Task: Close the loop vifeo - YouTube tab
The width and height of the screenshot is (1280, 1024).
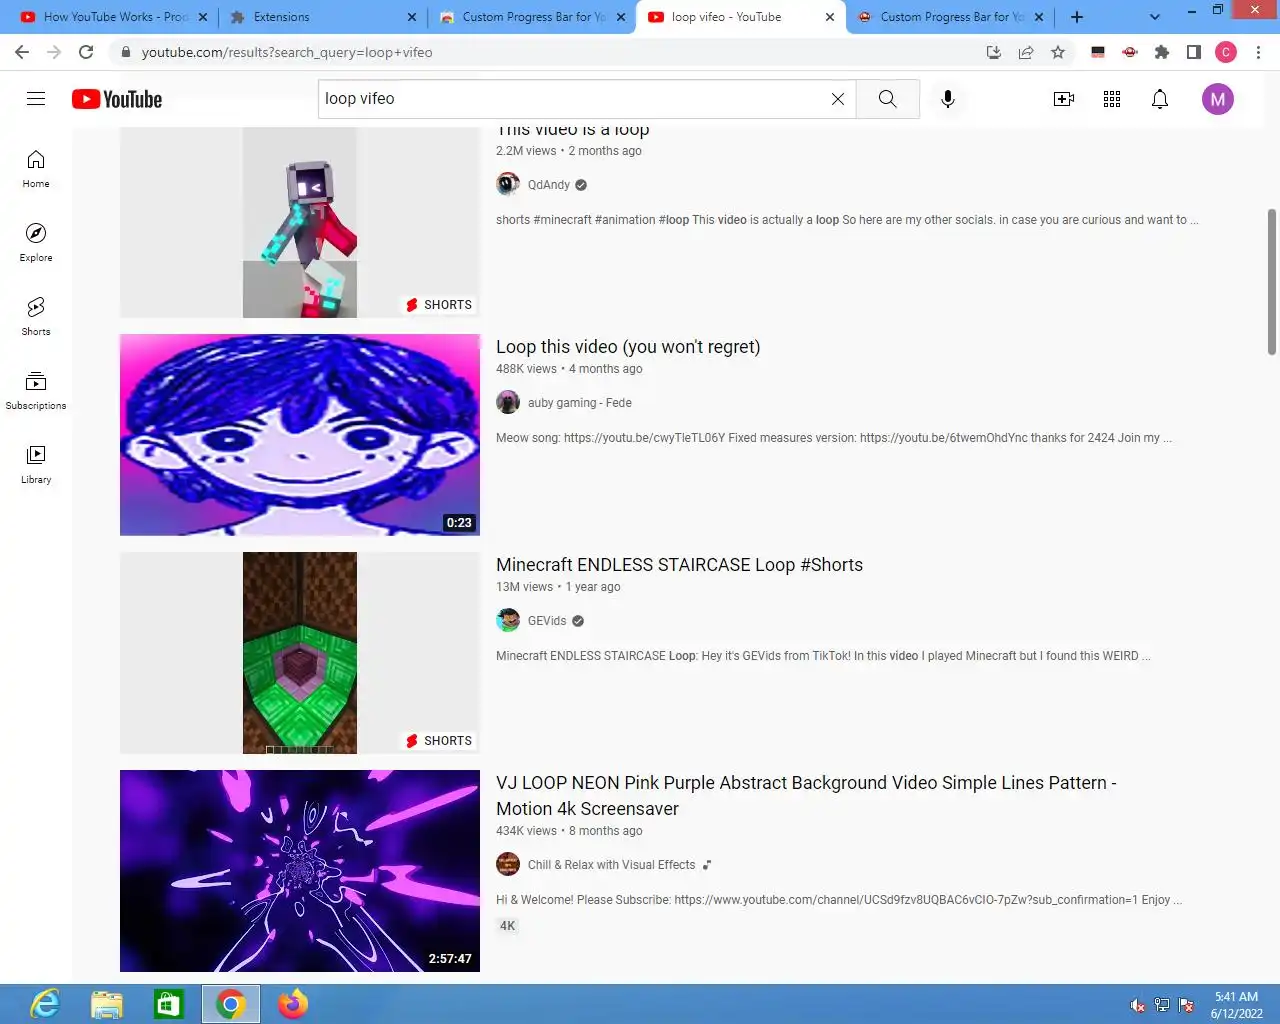Action: coord(830,17)
